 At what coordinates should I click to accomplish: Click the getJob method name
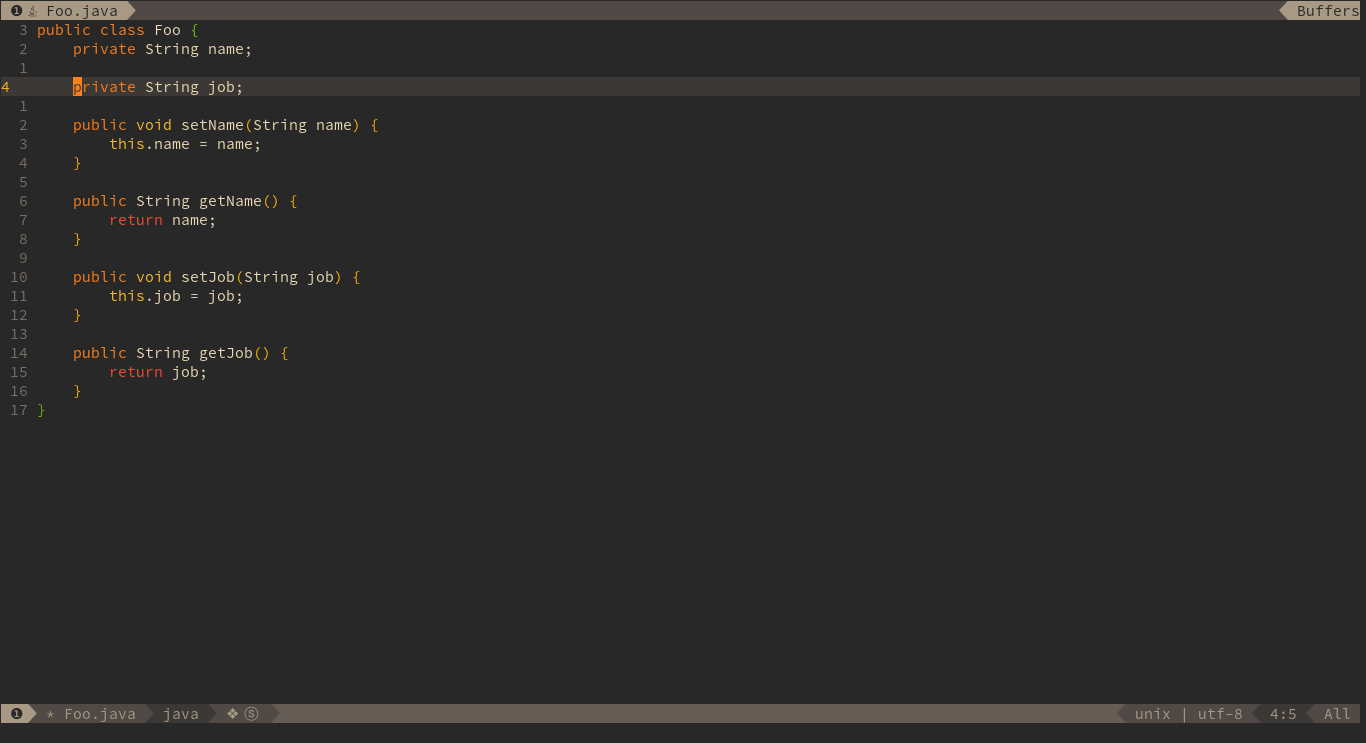click(224, 353)
